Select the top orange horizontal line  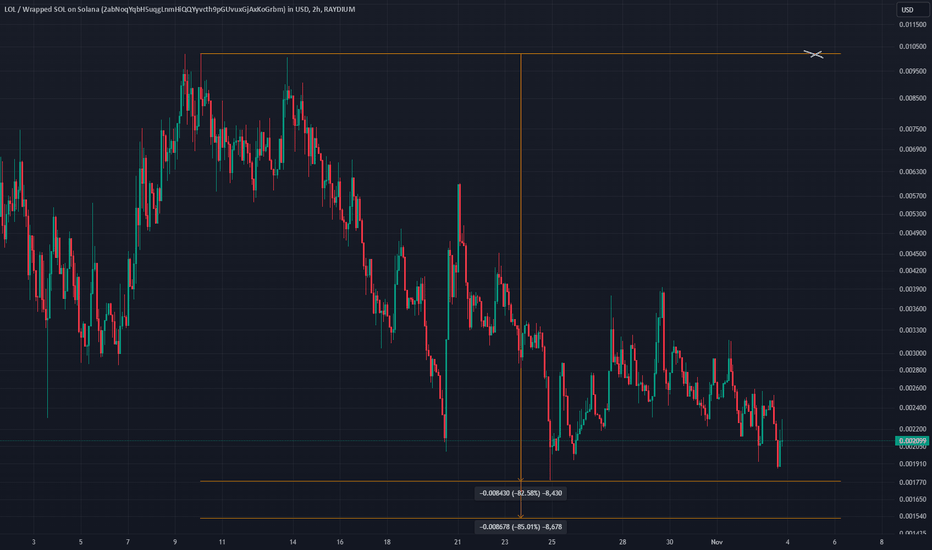(520, 54)
